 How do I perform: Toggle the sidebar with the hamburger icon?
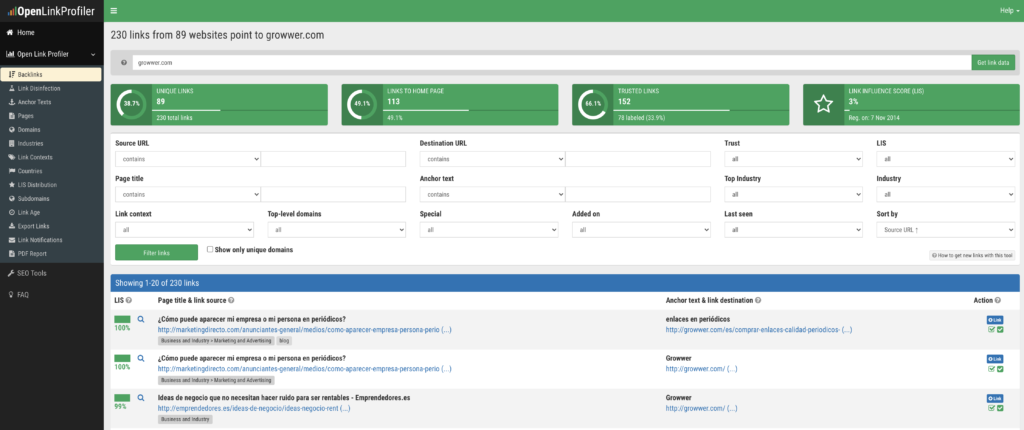click(114, 10)
